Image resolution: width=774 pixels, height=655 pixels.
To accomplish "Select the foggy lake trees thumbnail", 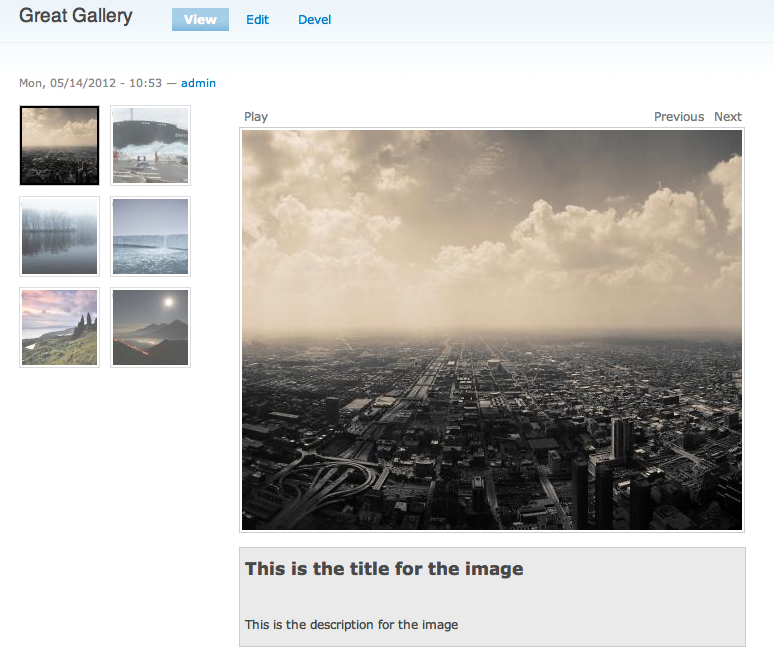I will pyautogui.click(x=59, y=236).
